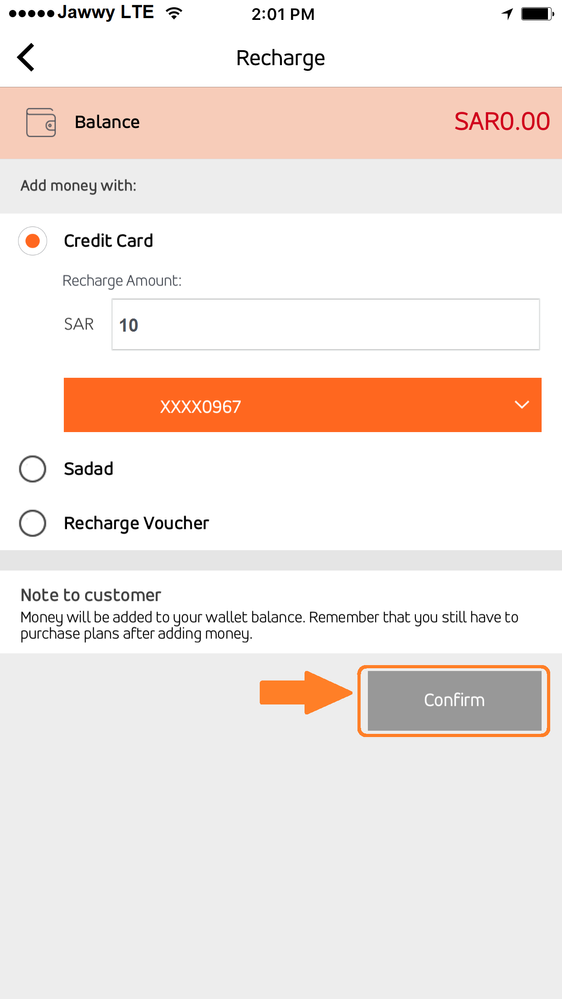Tap the location arrow status icon
The image size is (562, 999).
point(507,13)
